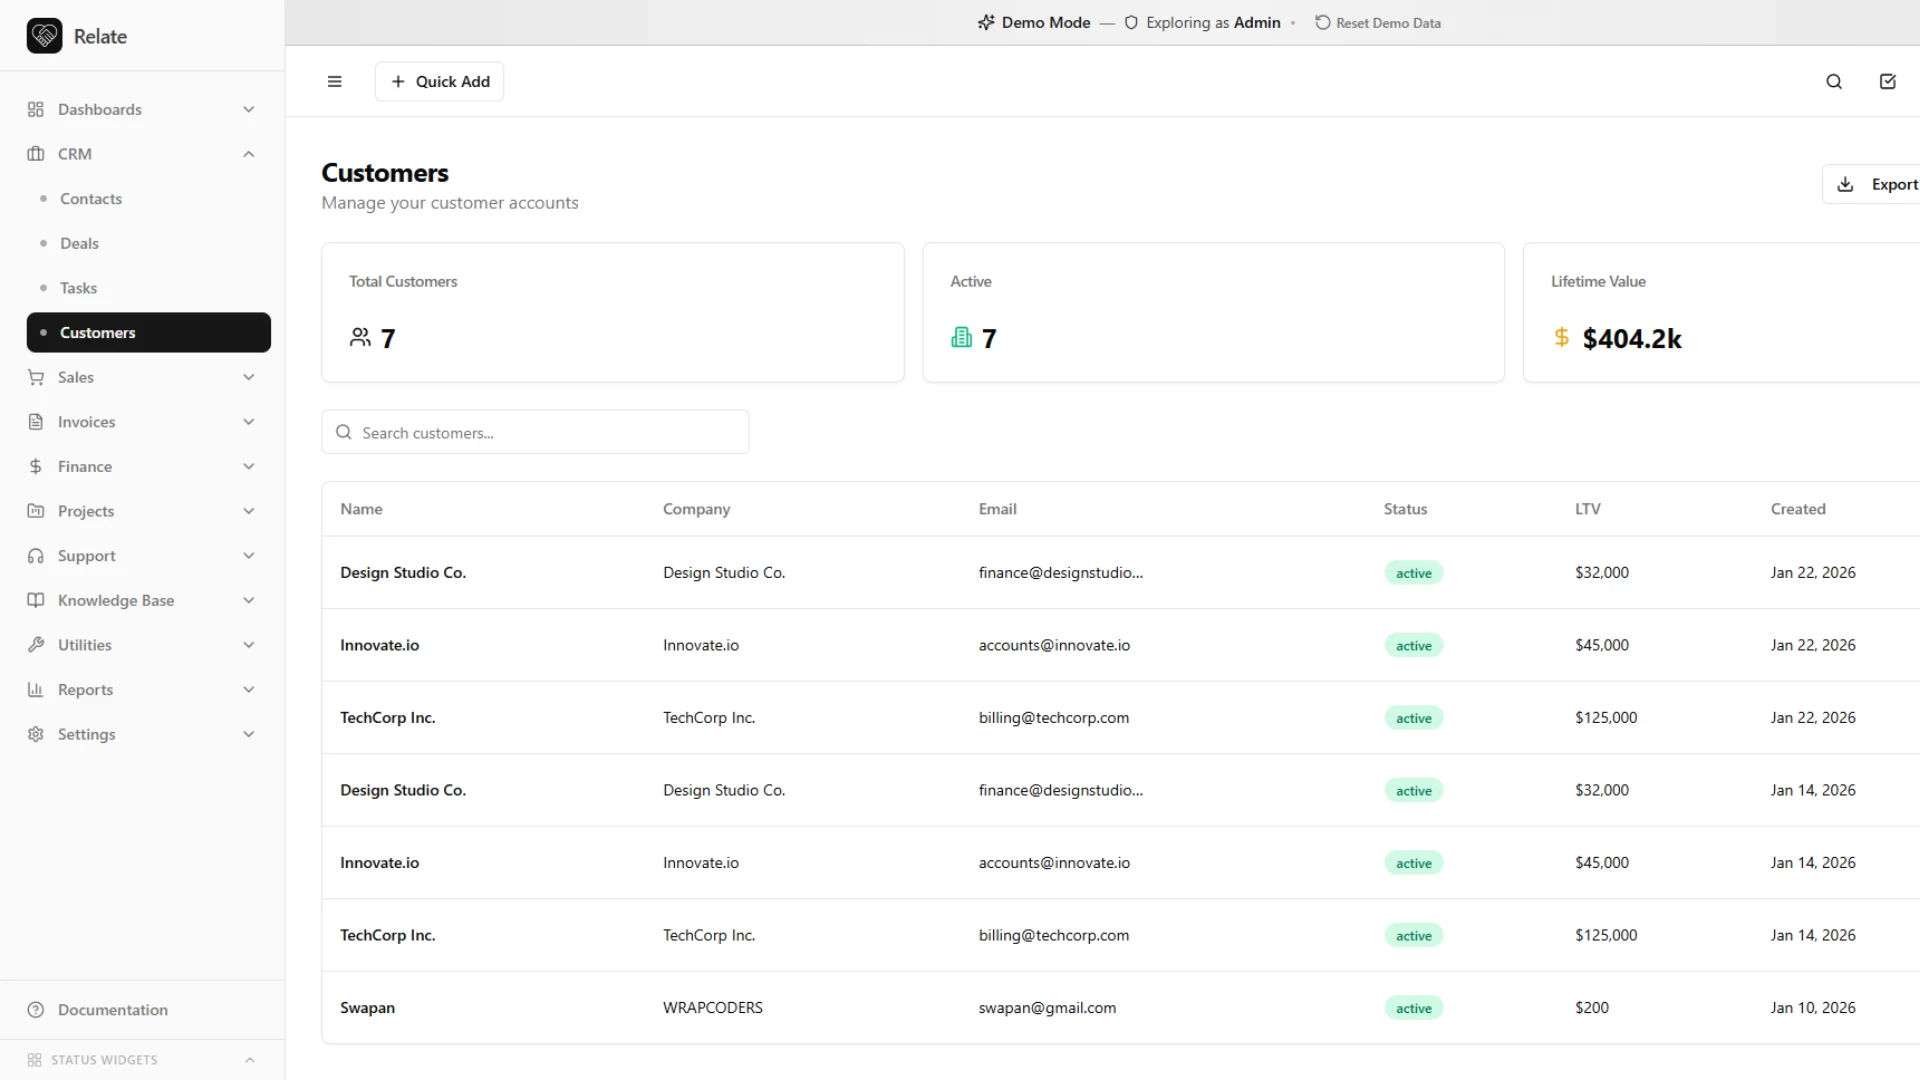Expand the Status Widgets panel chevron
This screenshot has width=1920, height=1080.
(250, 1060)
